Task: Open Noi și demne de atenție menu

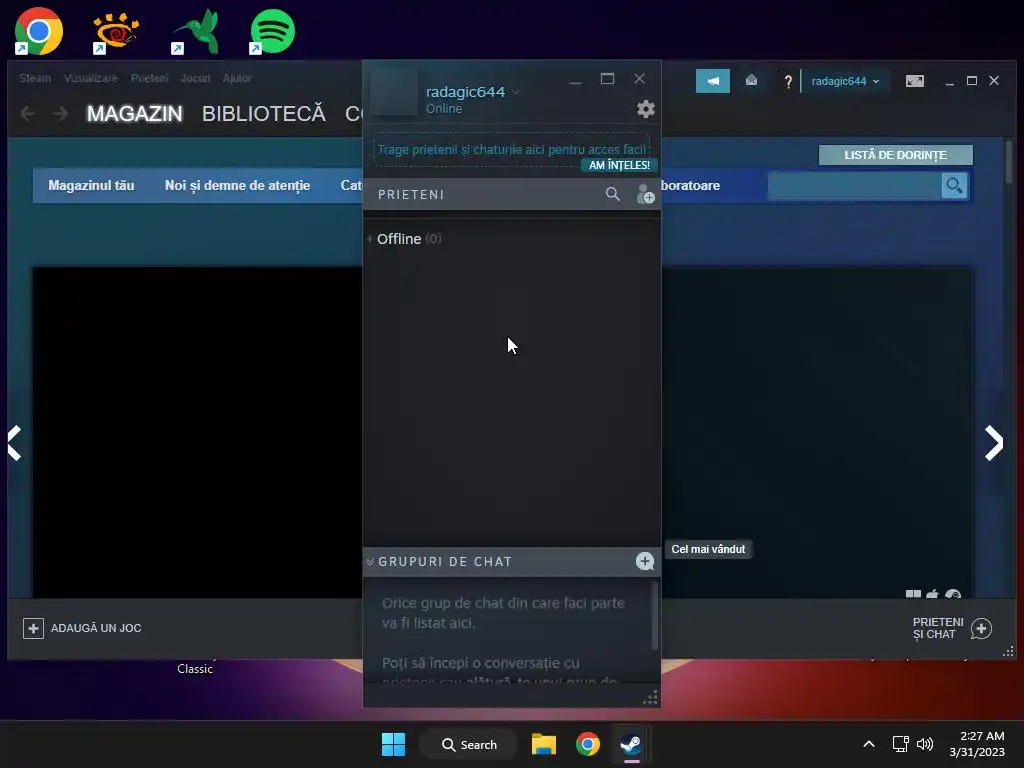Action: click(237, 185)
